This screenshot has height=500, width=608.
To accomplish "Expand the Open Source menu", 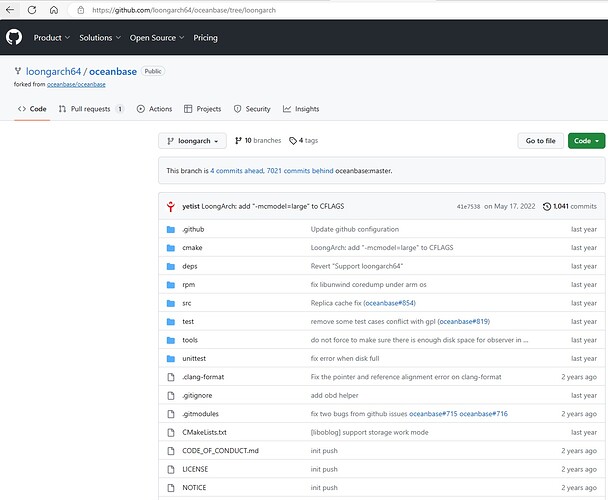I will [x=157, y=38].
